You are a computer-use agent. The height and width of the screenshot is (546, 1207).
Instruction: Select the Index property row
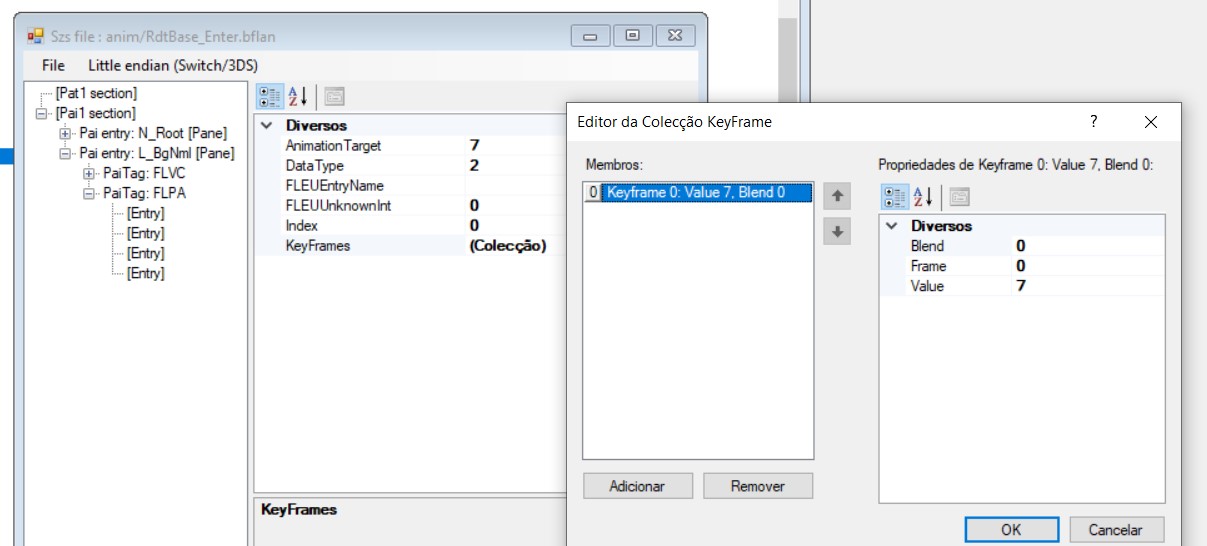pyautogui.click(x=410, y=226)
